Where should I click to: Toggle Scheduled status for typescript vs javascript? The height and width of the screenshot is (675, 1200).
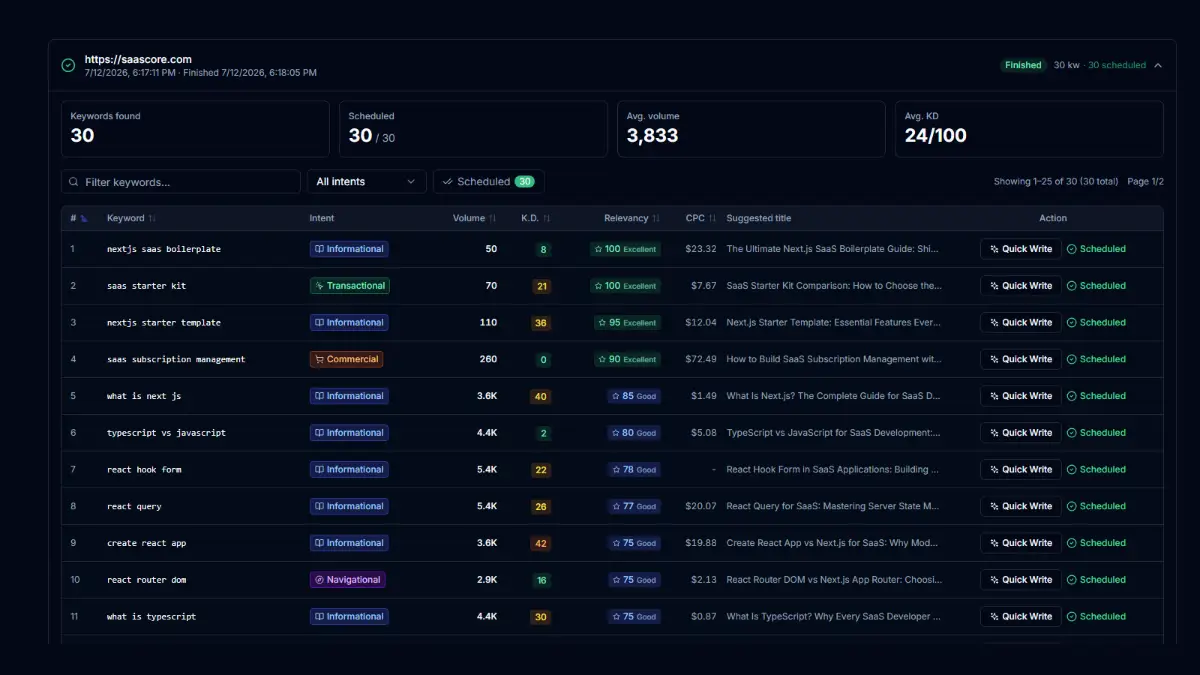[1096, 433]
